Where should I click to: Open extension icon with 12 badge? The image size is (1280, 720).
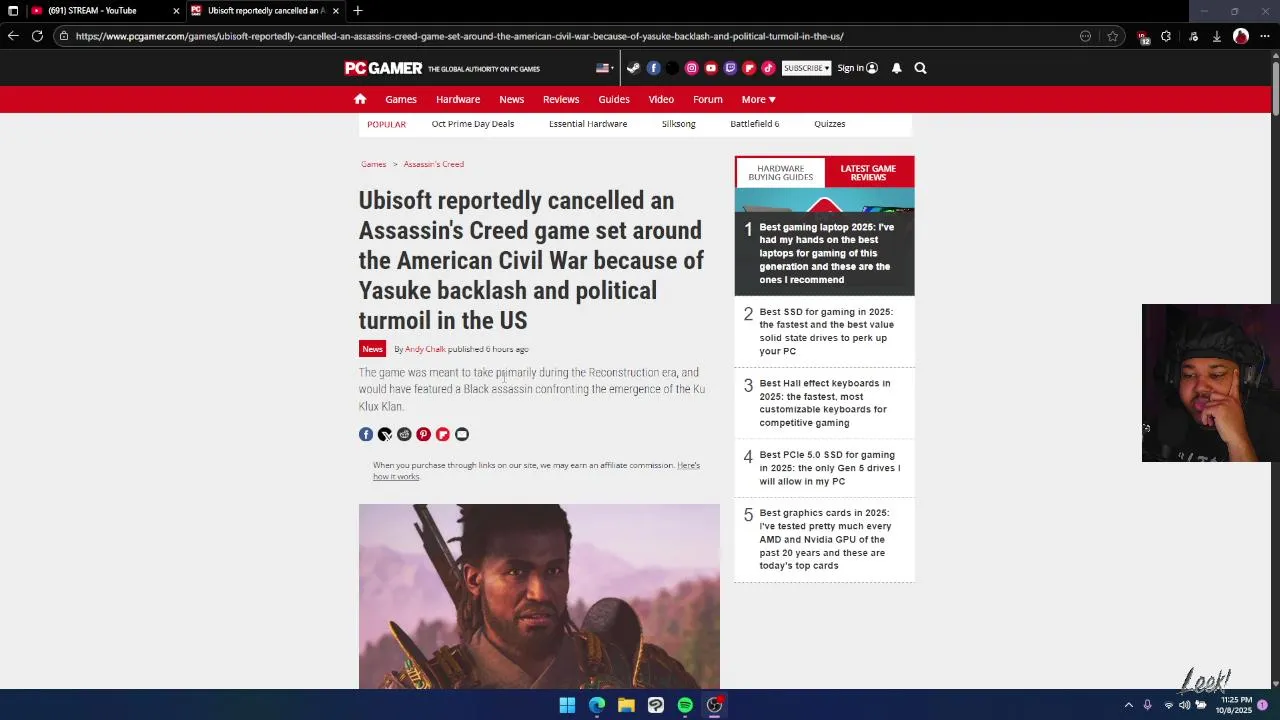1143,37
